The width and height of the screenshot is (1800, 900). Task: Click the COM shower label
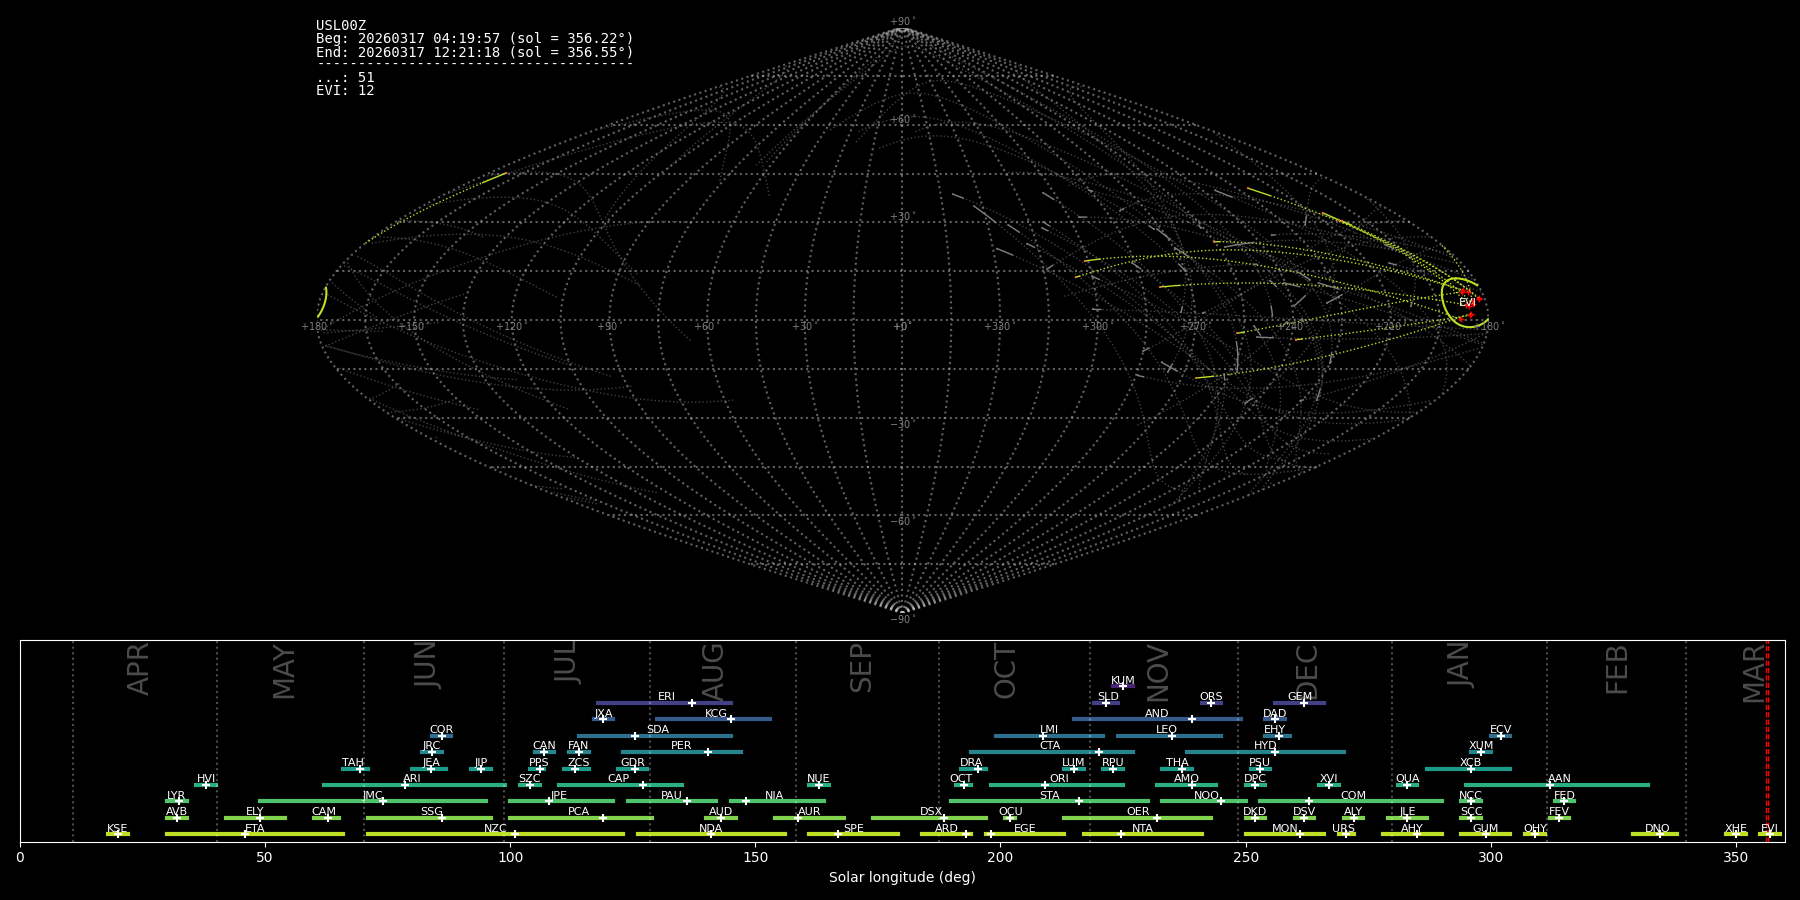1353,795
